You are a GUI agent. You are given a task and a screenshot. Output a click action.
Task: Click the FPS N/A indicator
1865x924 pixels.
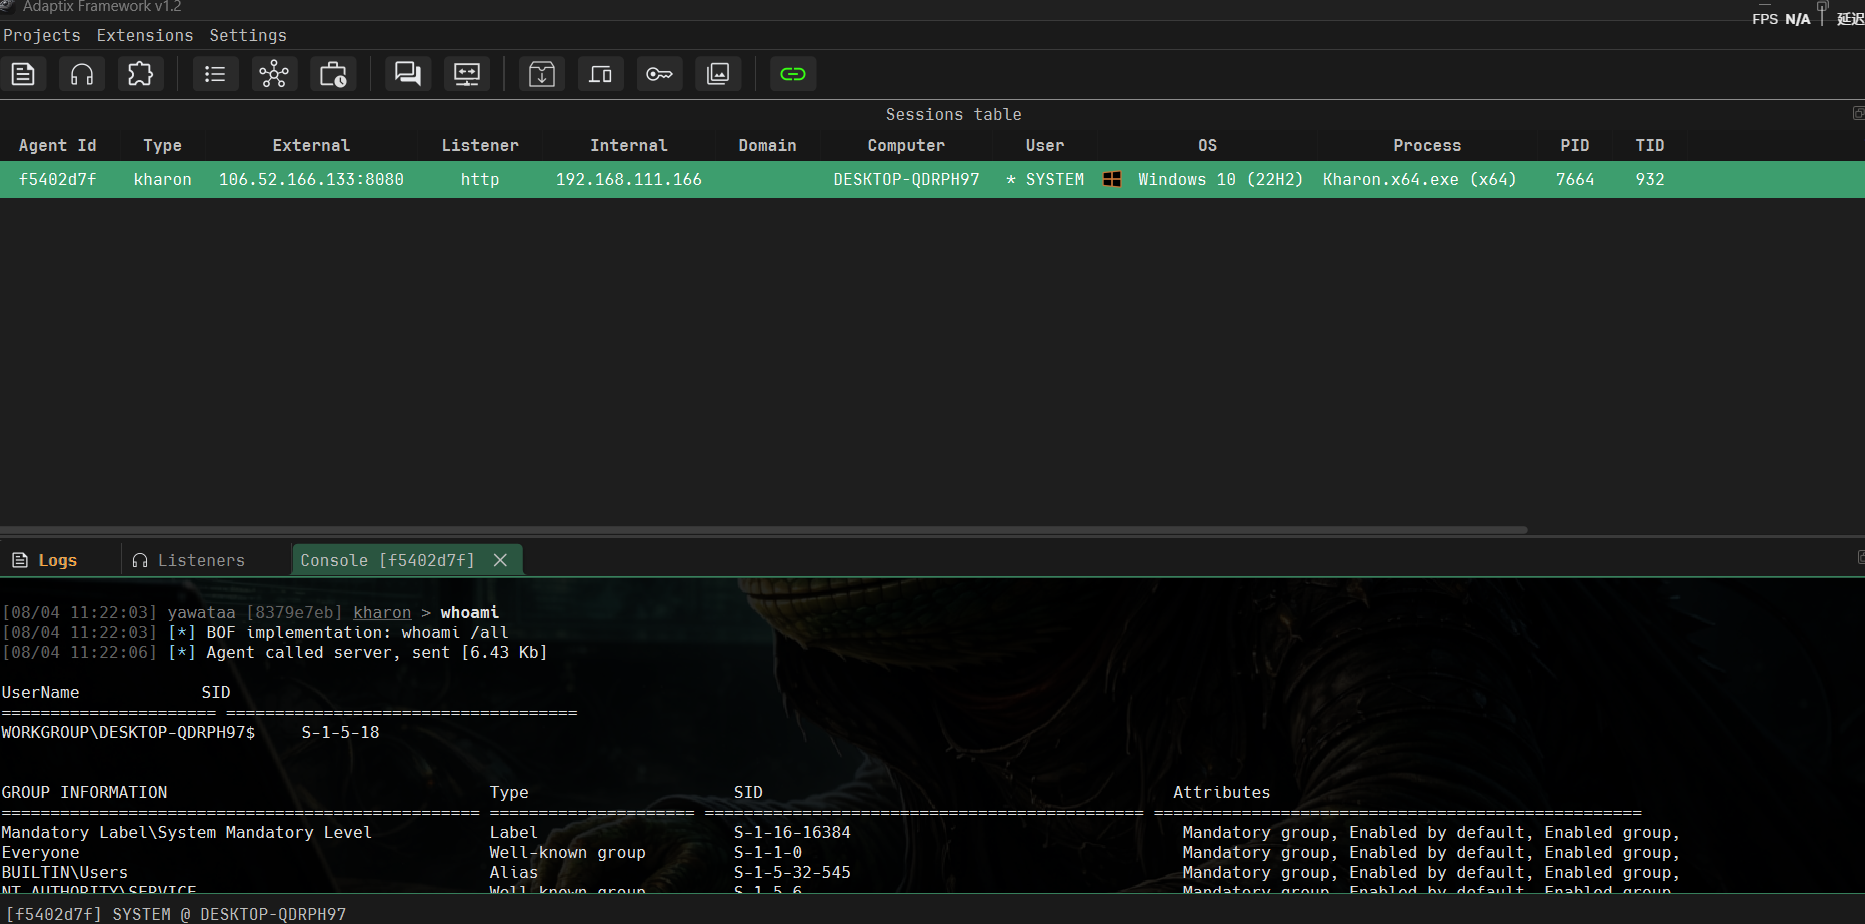(x=1781, y=19)
